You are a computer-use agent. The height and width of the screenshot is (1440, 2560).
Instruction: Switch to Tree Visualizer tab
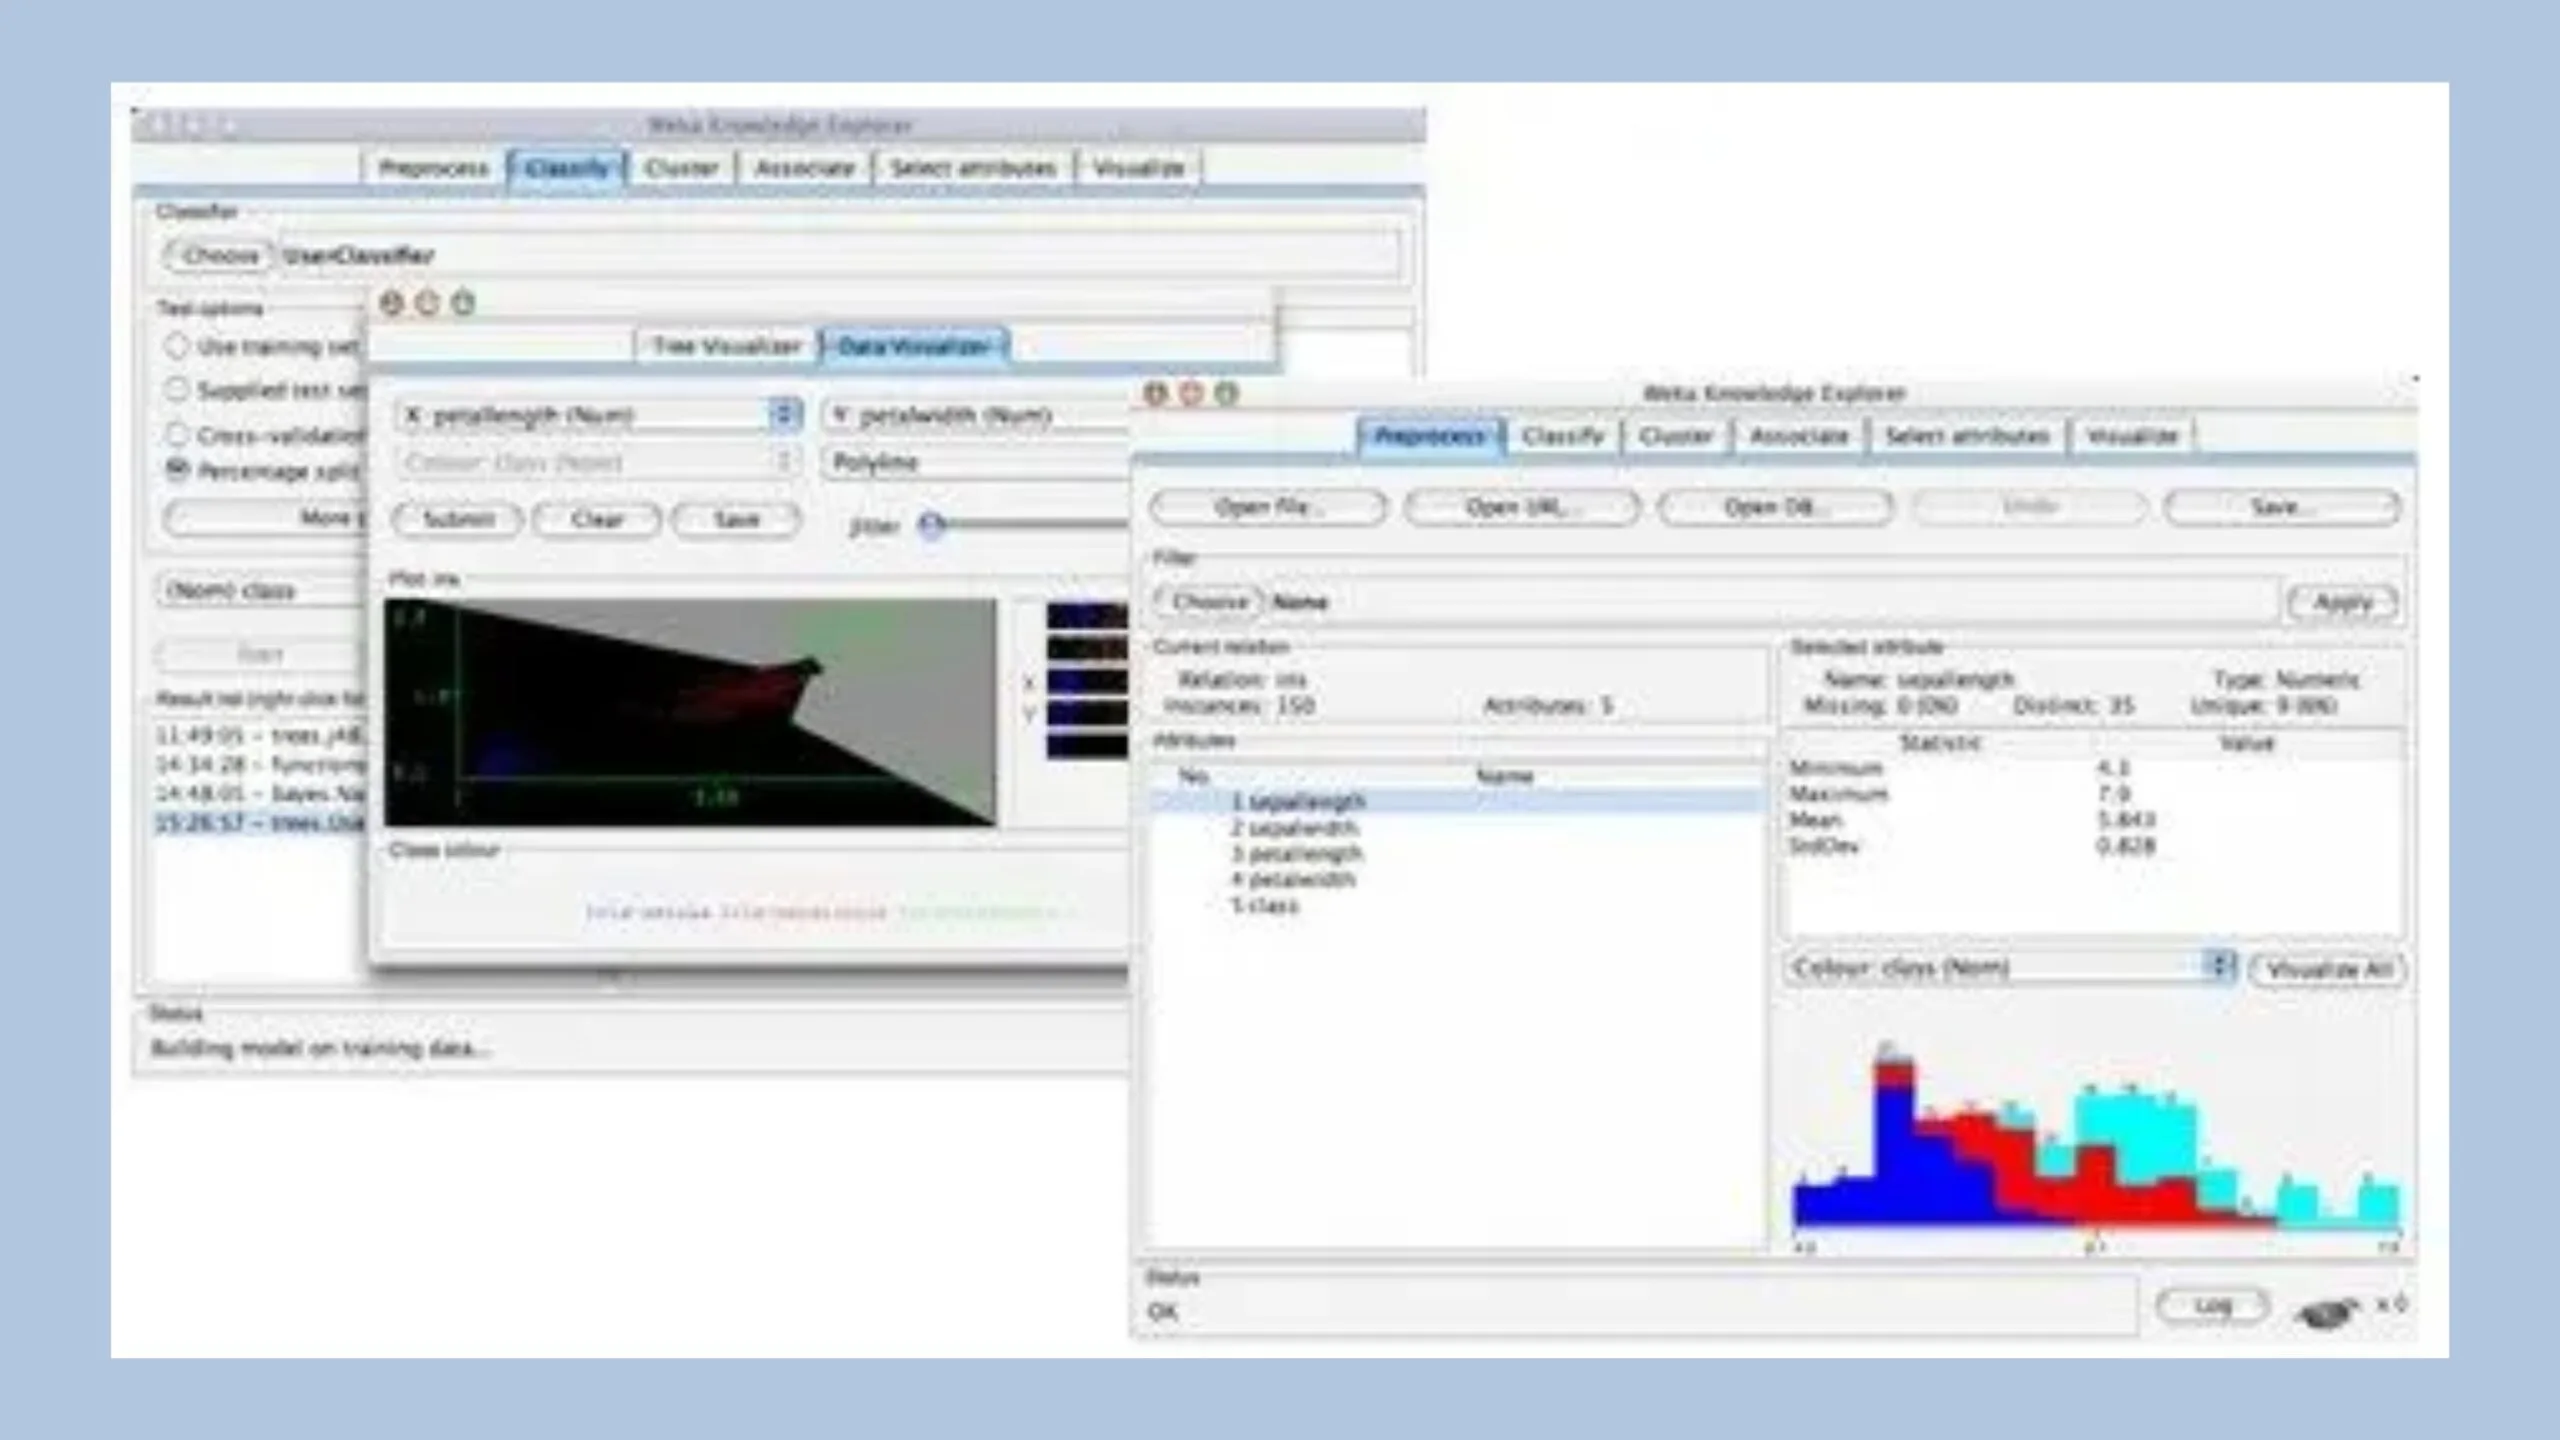tap(726, 346)
